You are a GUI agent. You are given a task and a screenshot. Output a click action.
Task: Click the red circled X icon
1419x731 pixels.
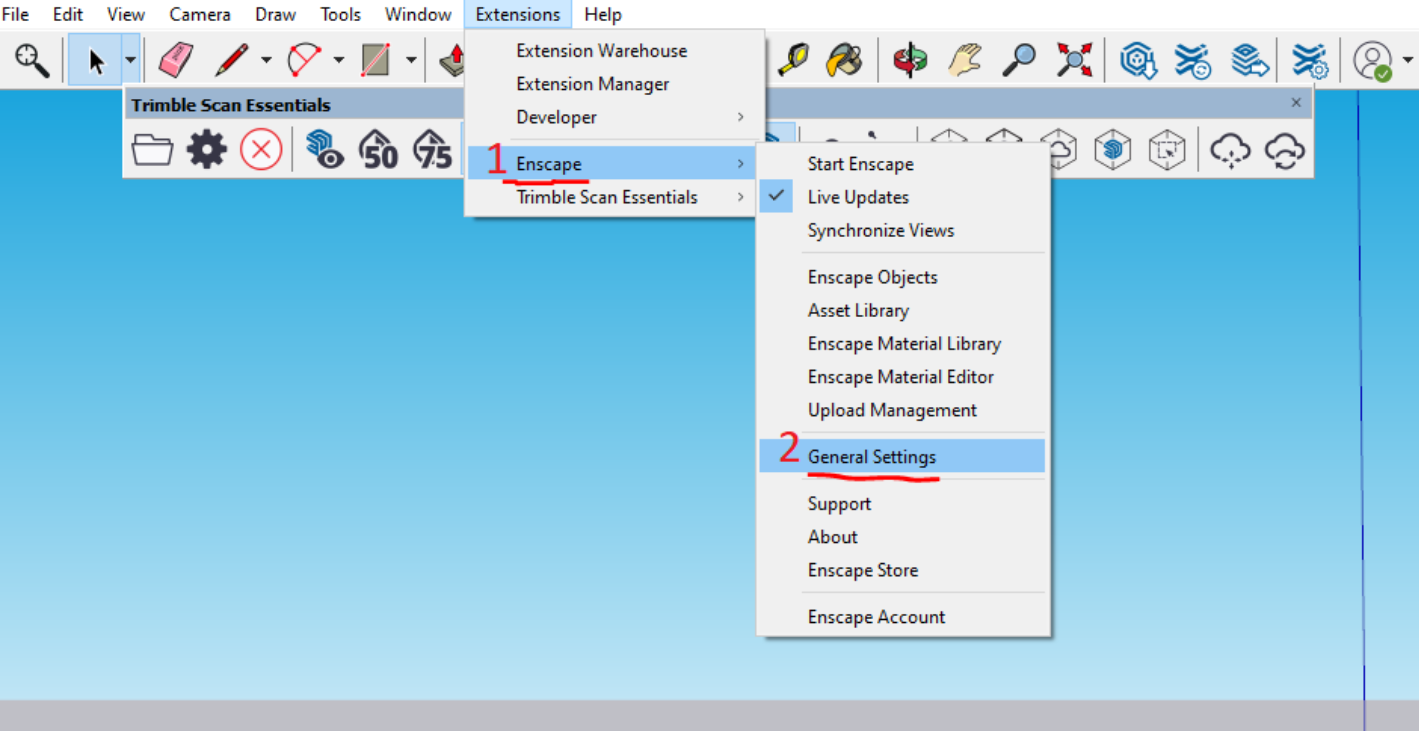[261, 150]
